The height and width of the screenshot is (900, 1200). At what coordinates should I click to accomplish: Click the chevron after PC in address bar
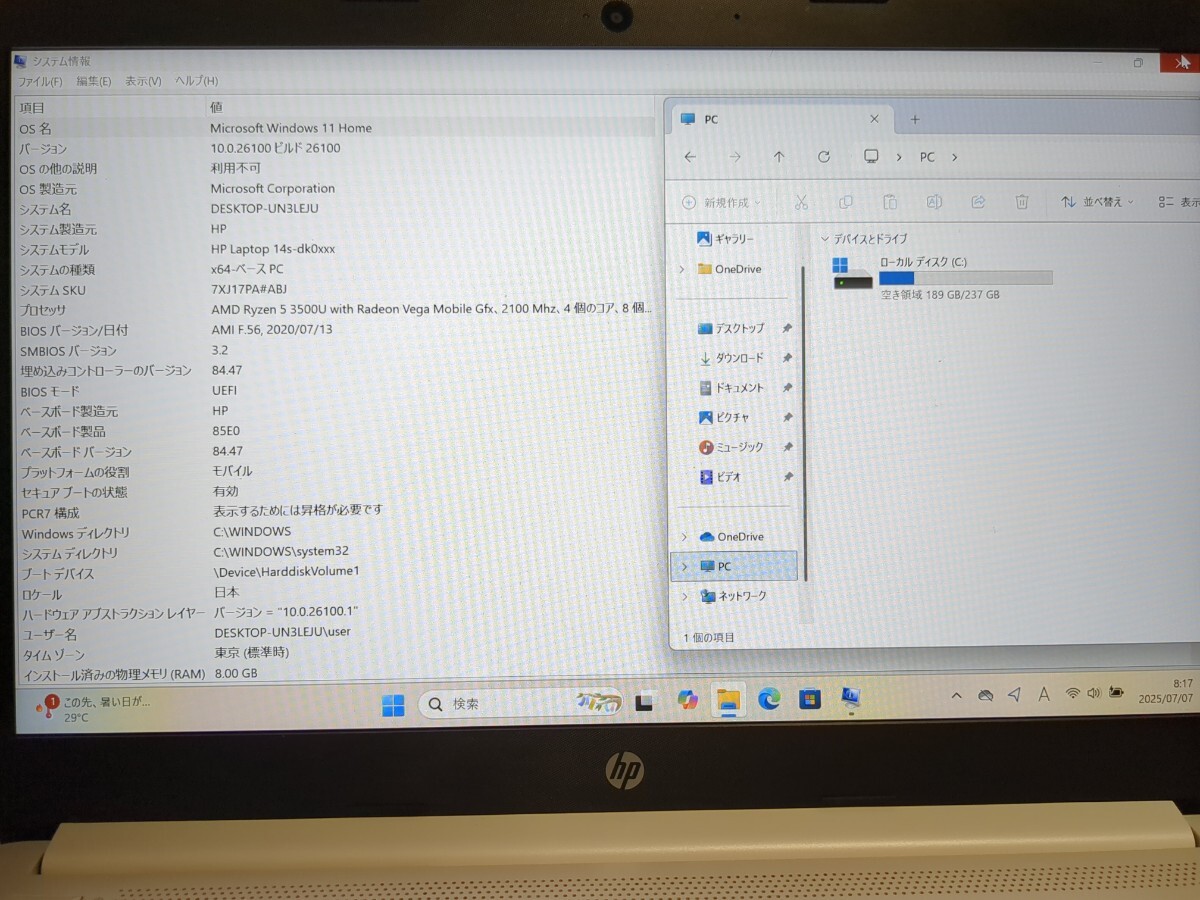click(x=954, y=157)
